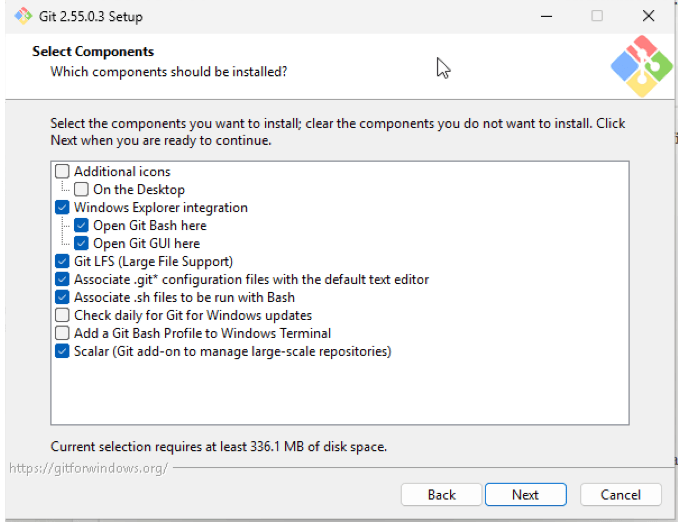Enable the Additional icons checkbox
This screenshot has width=680, height=522.
62,171
